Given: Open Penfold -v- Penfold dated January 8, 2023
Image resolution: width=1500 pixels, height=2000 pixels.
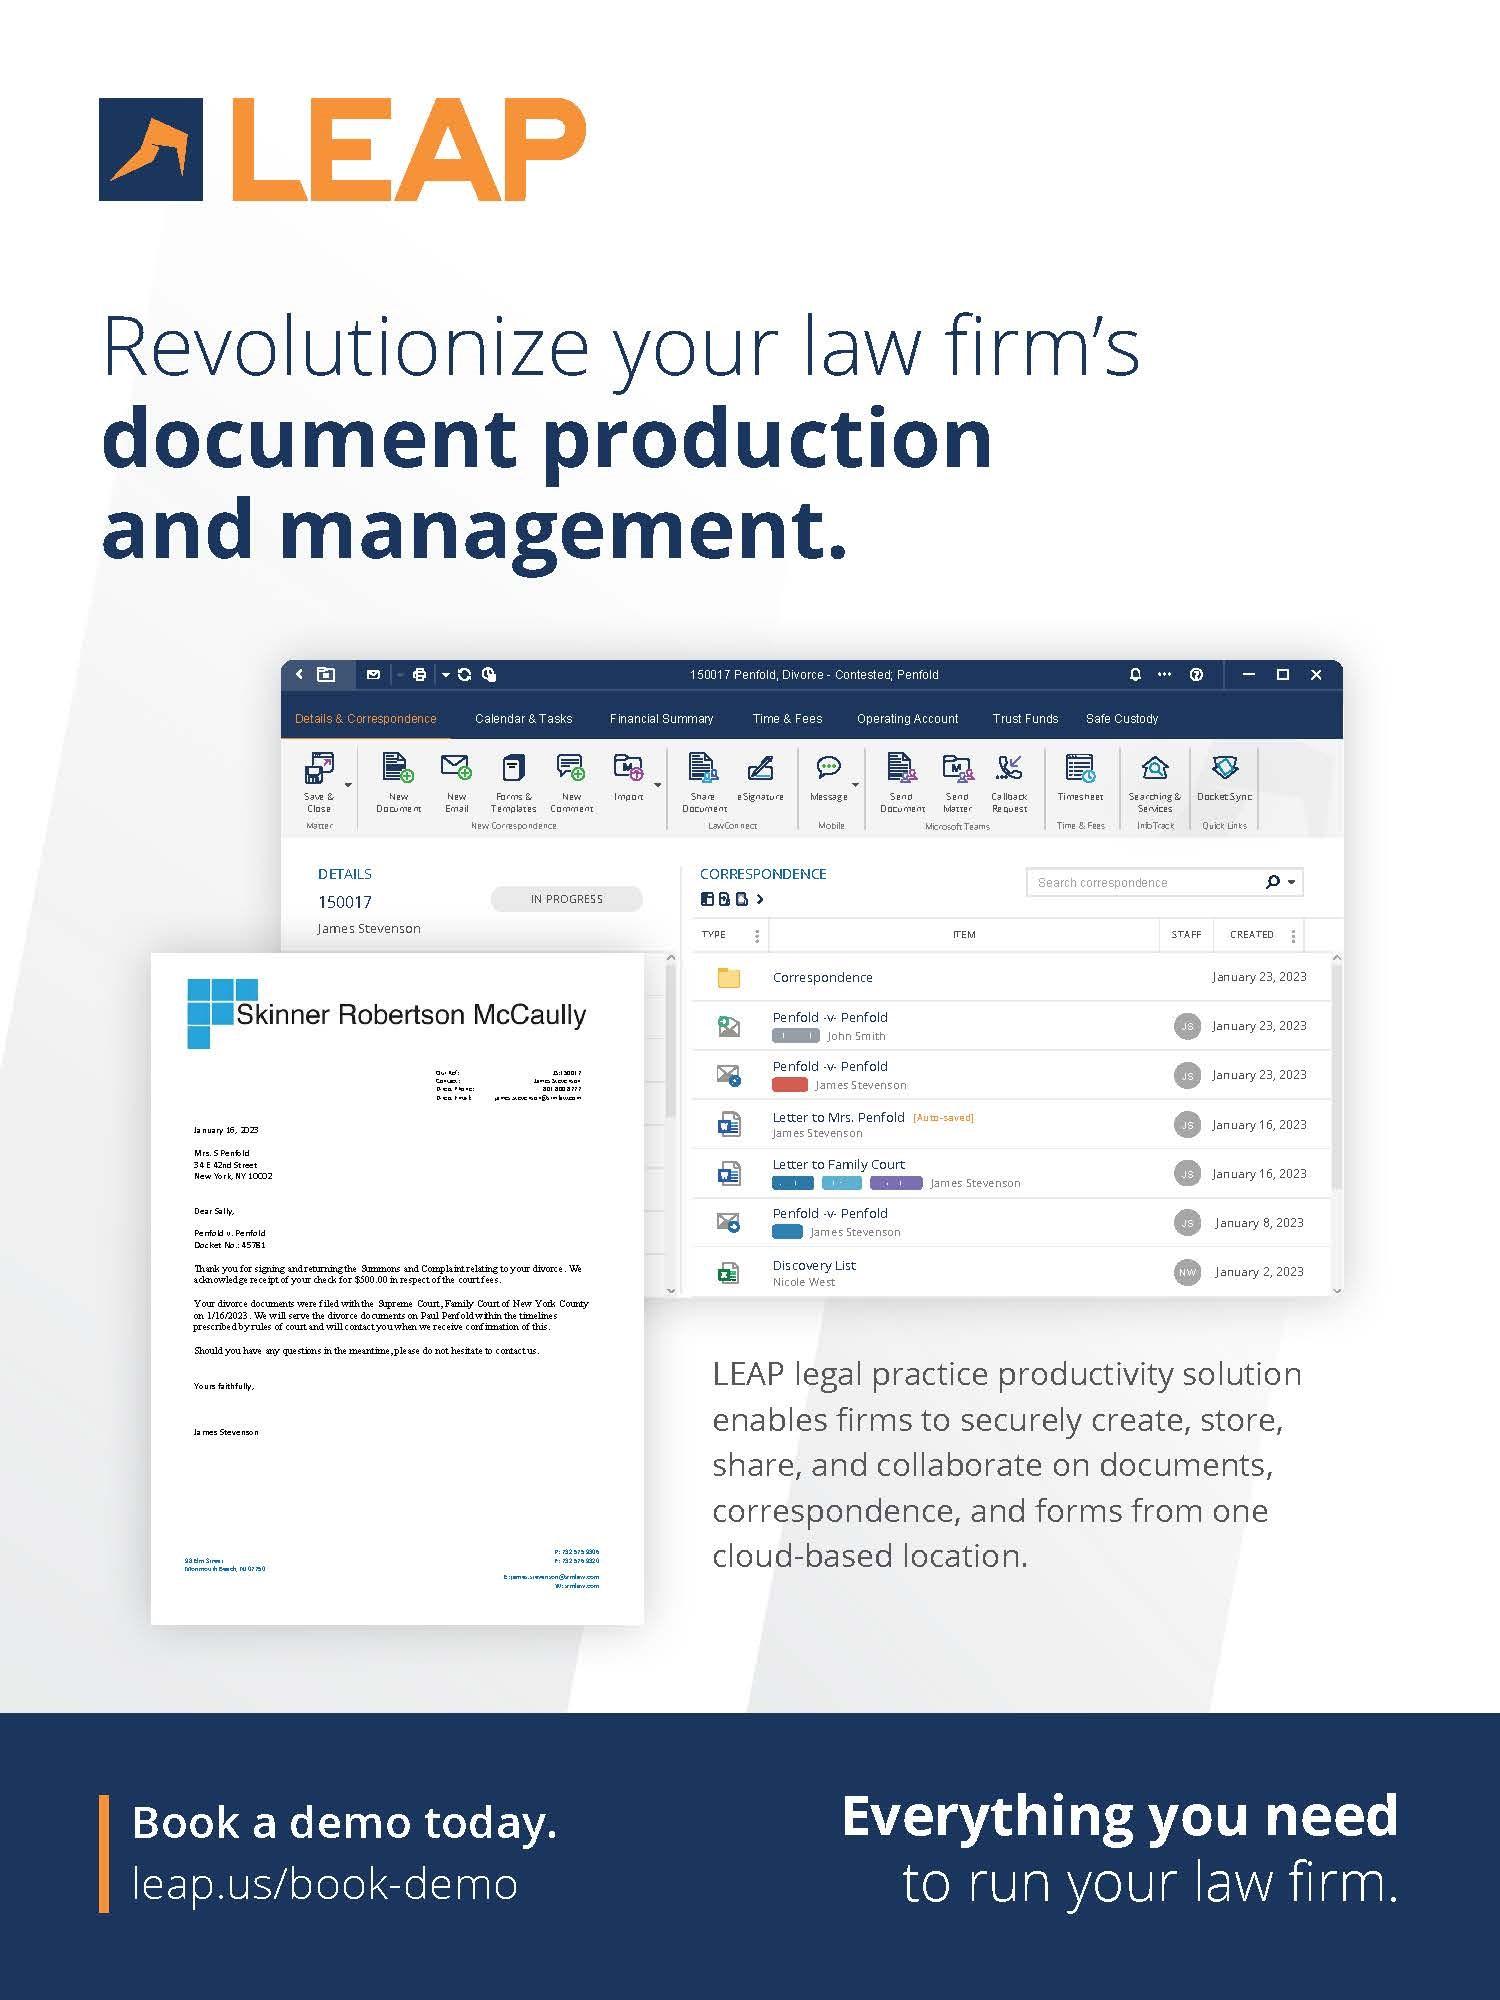Looking at the screenshot, I should (x=830, y=1213).
